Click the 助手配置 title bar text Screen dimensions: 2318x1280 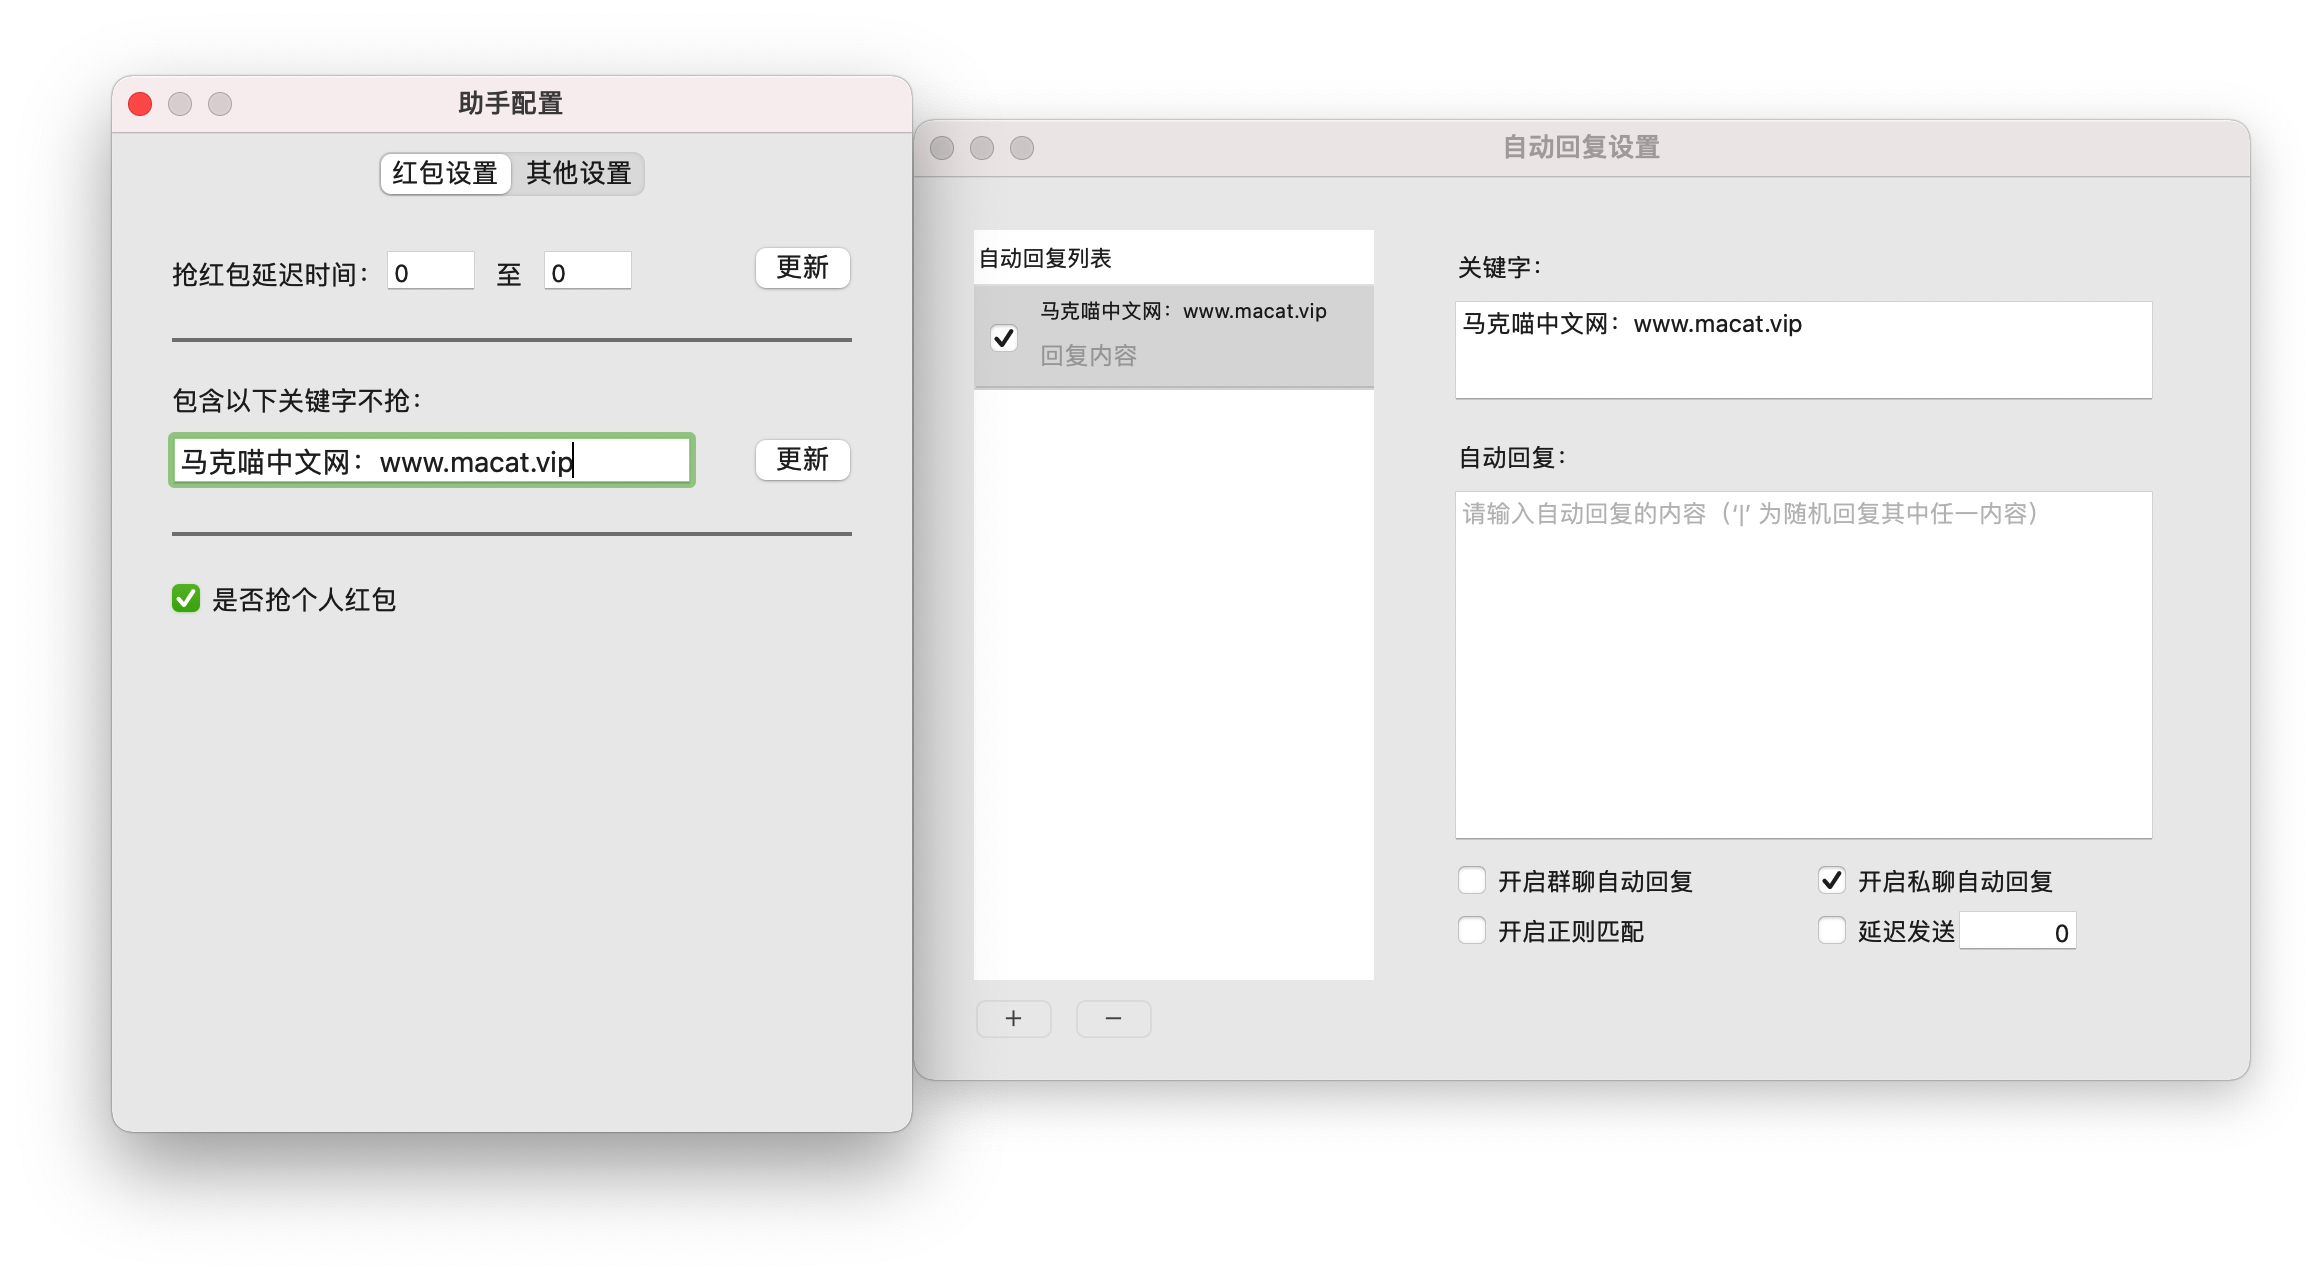511,103
